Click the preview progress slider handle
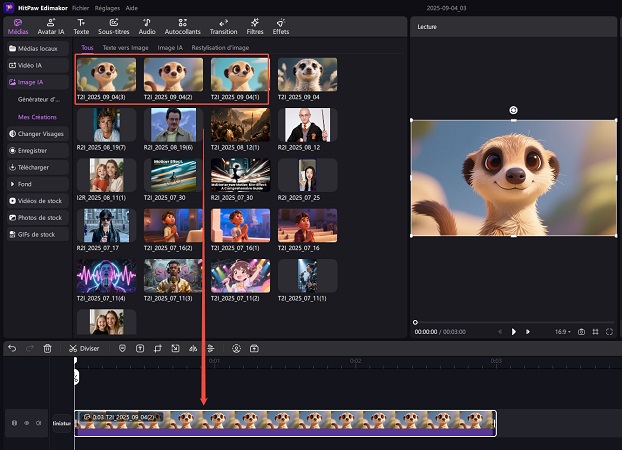 click(415, 322)
